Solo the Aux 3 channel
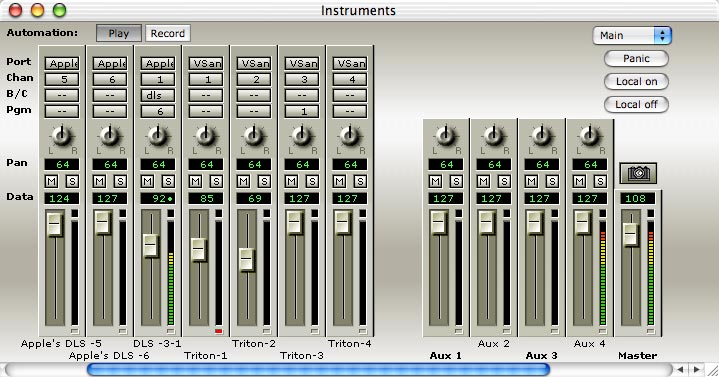The height and width of the screenshot is (377, 719). click(x=552, y=182)
